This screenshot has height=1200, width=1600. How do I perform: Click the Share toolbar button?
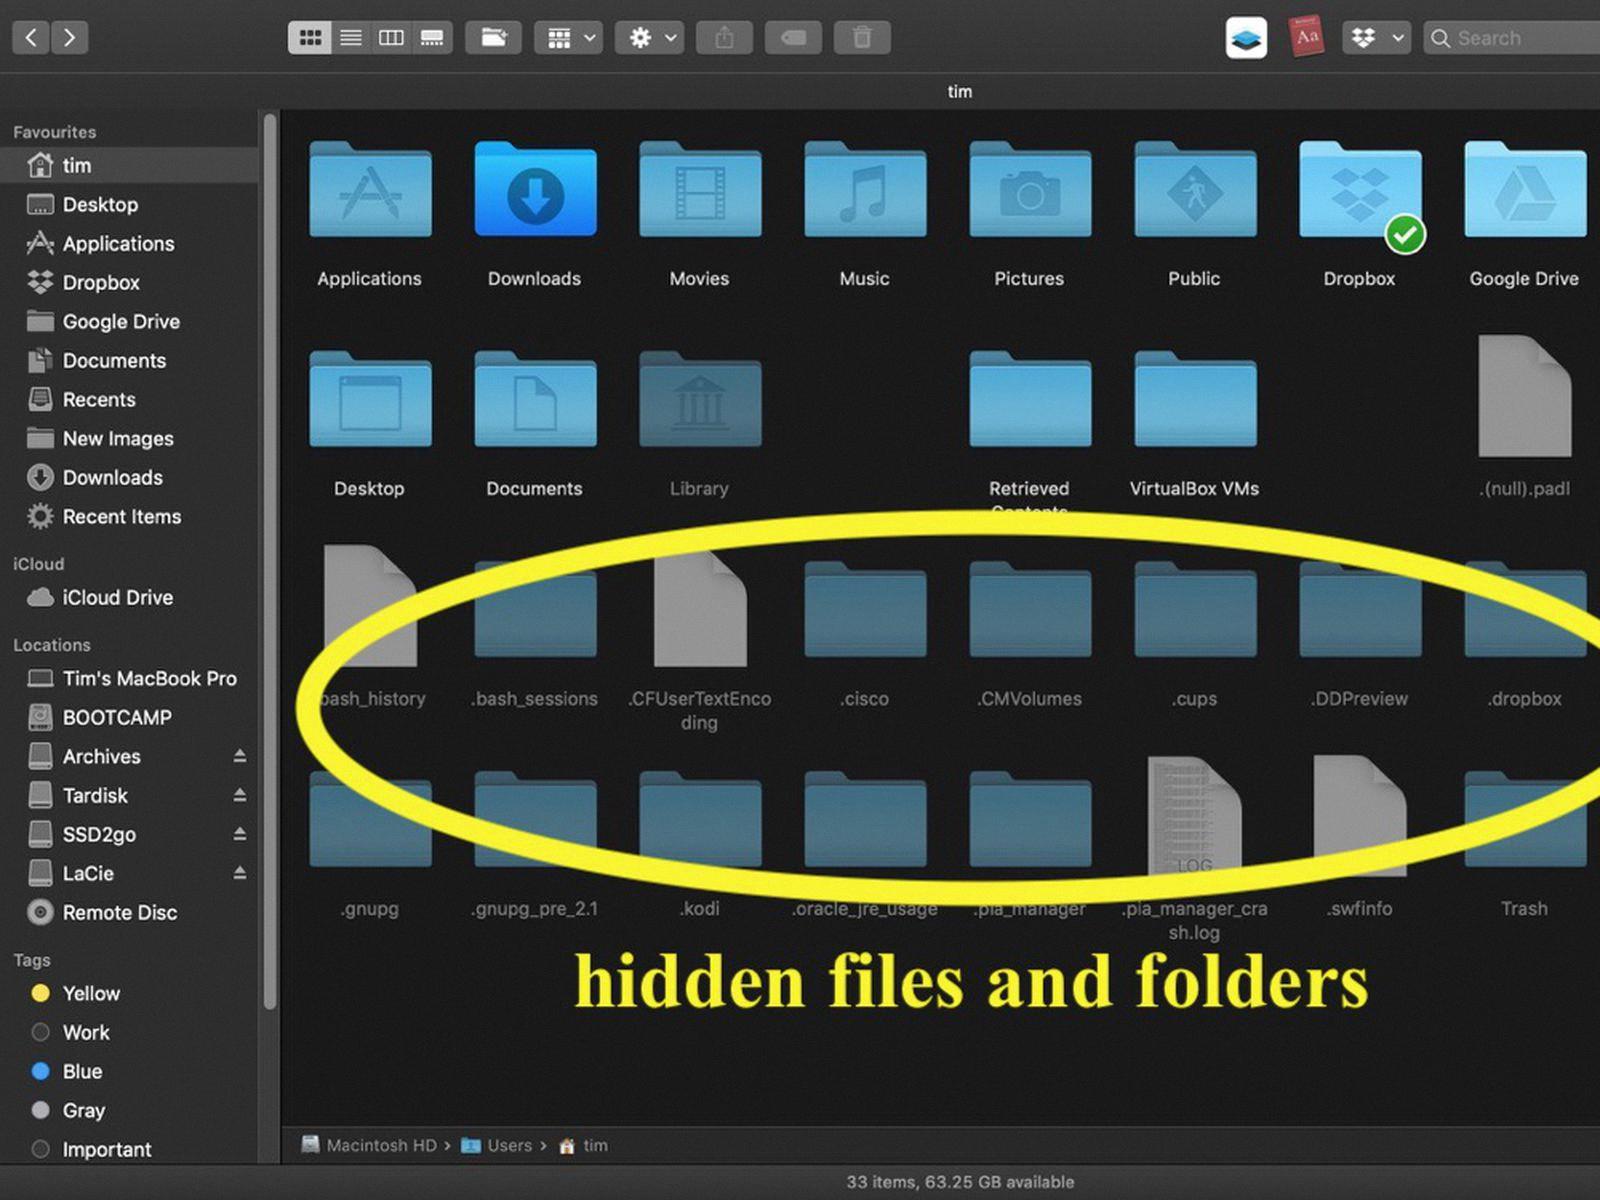[725, 38]
